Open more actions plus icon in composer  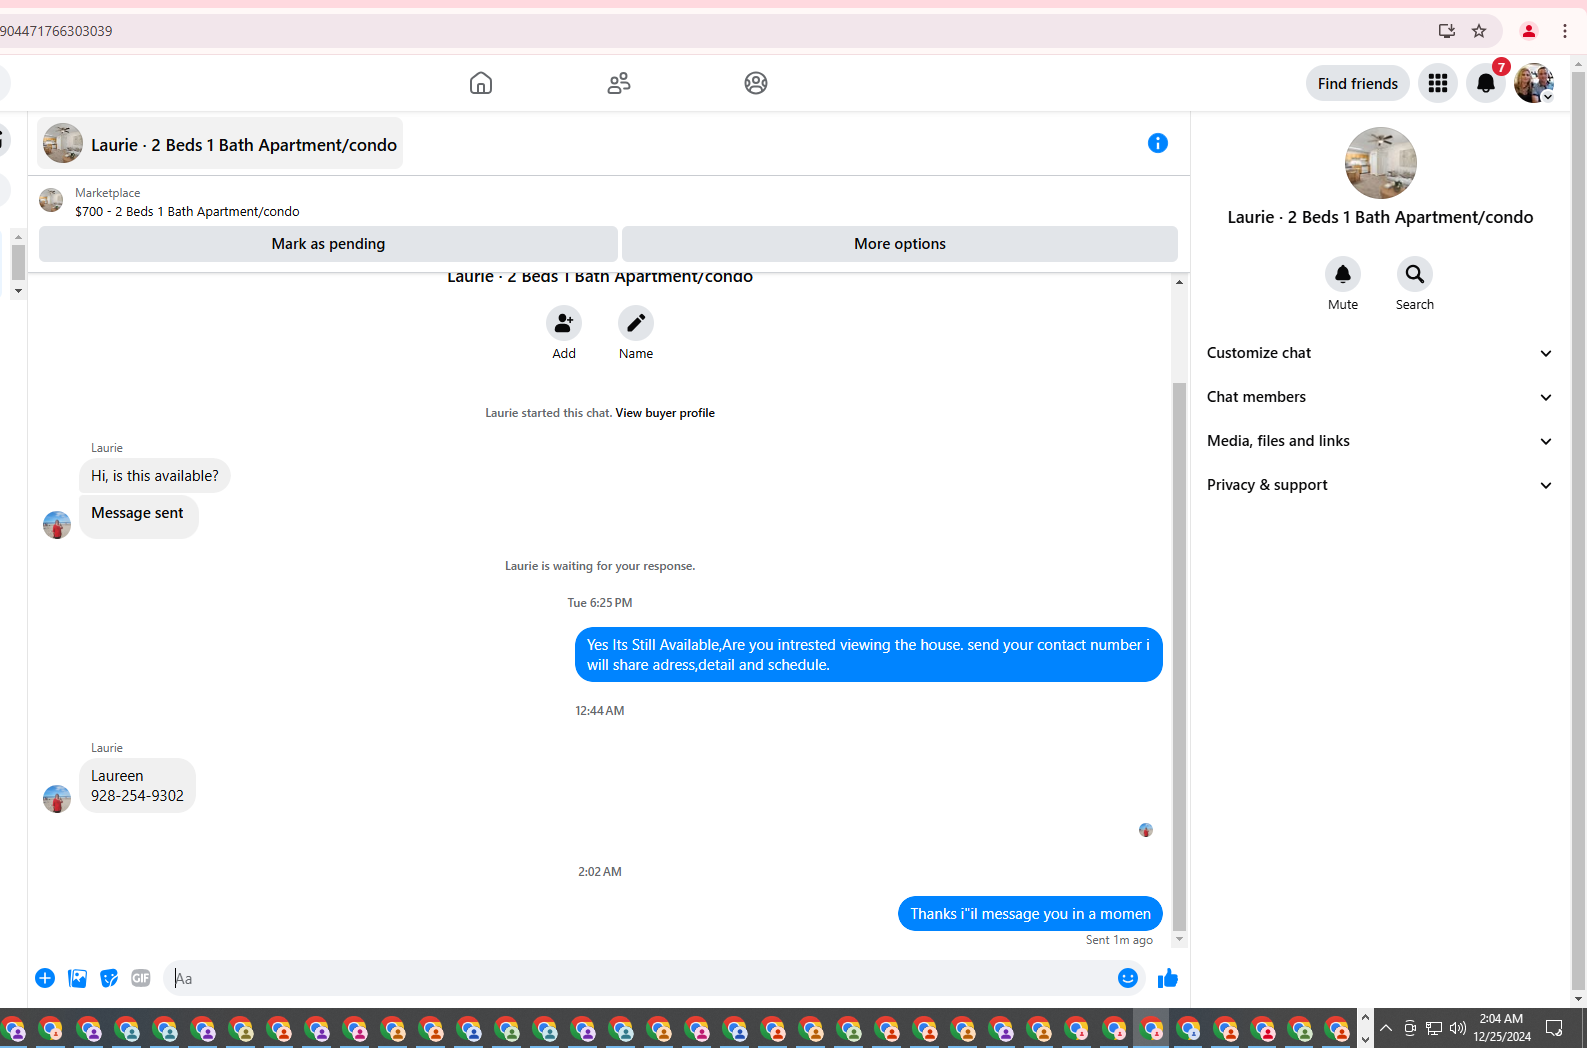(x=45, y=978)
